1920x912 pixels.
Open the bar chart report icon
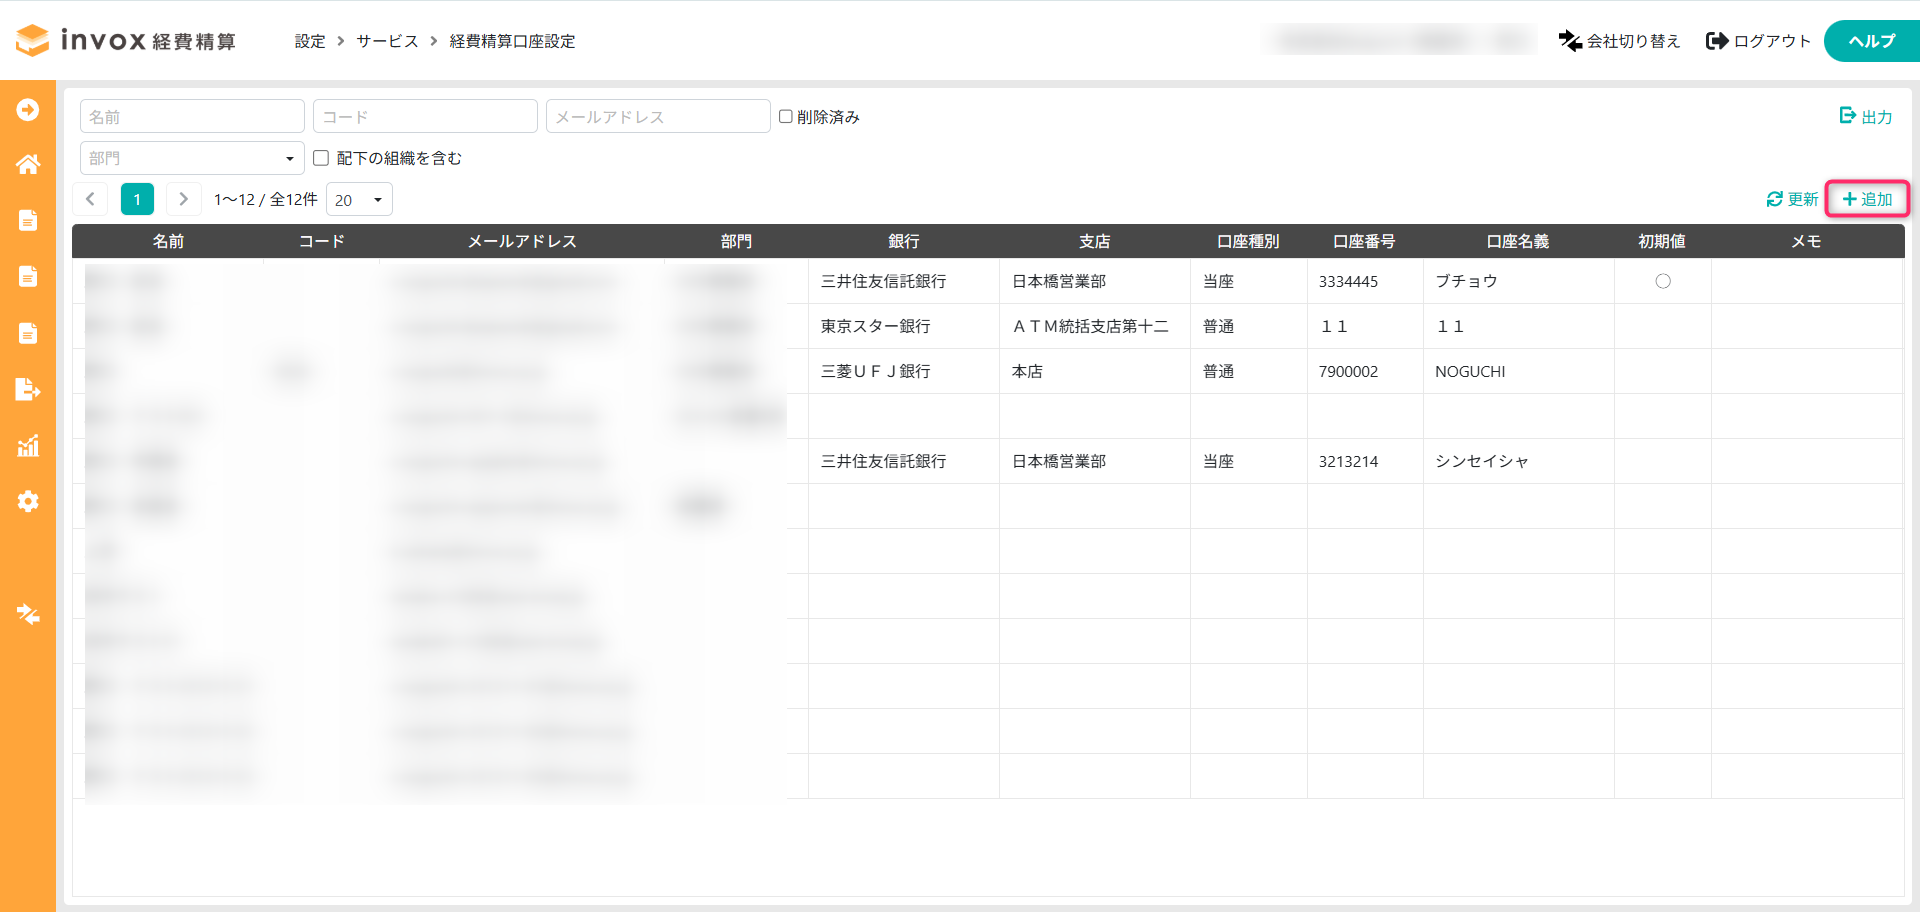(x=28, y=446)
